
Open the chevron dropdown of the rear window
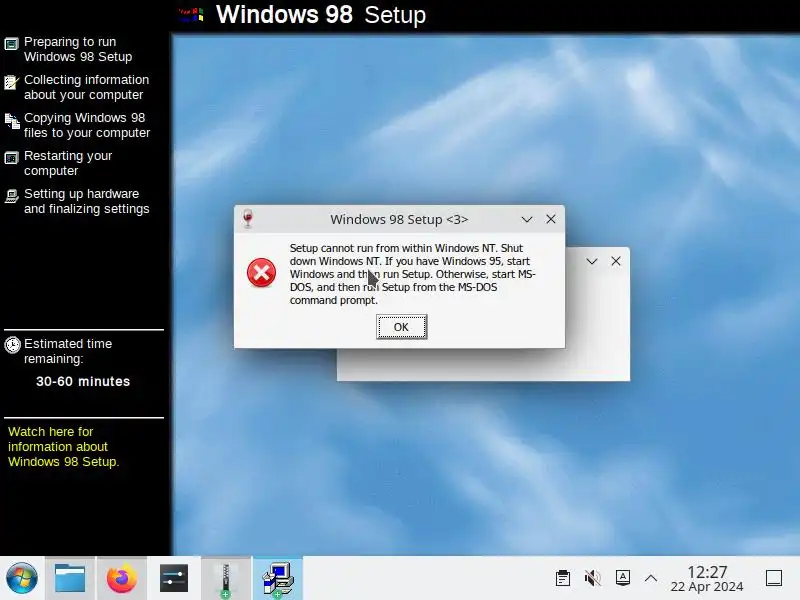click(592, 261)
